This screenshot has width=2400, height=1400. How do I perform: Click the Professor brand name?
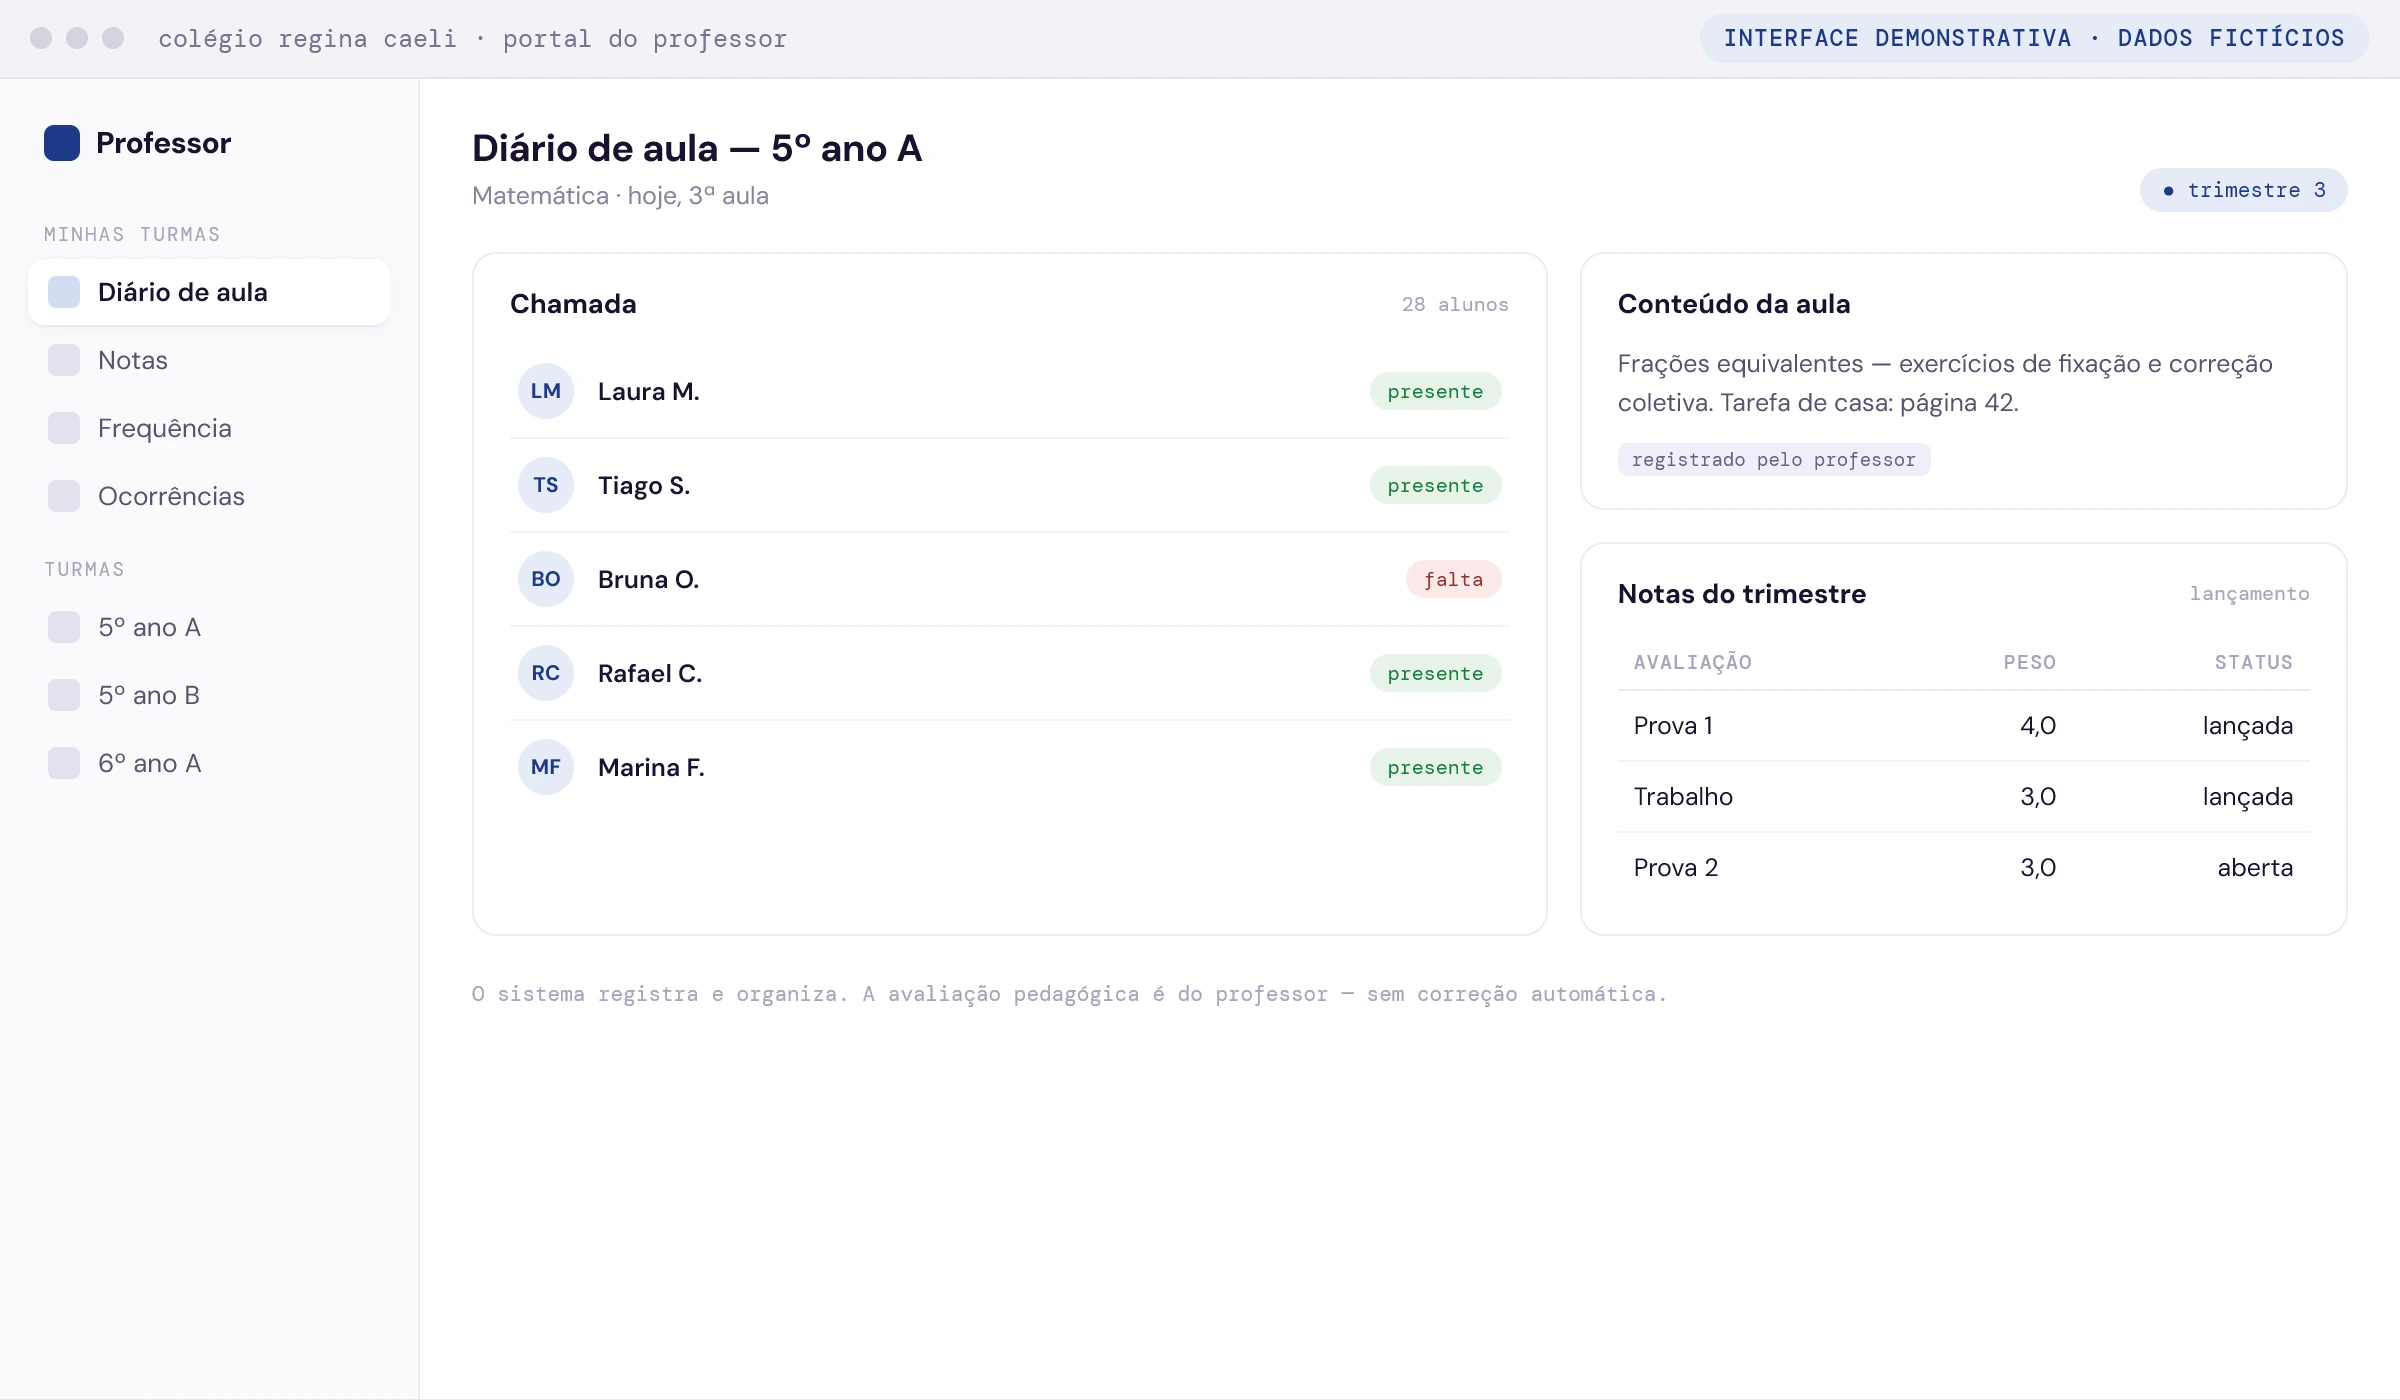(163, 143)
